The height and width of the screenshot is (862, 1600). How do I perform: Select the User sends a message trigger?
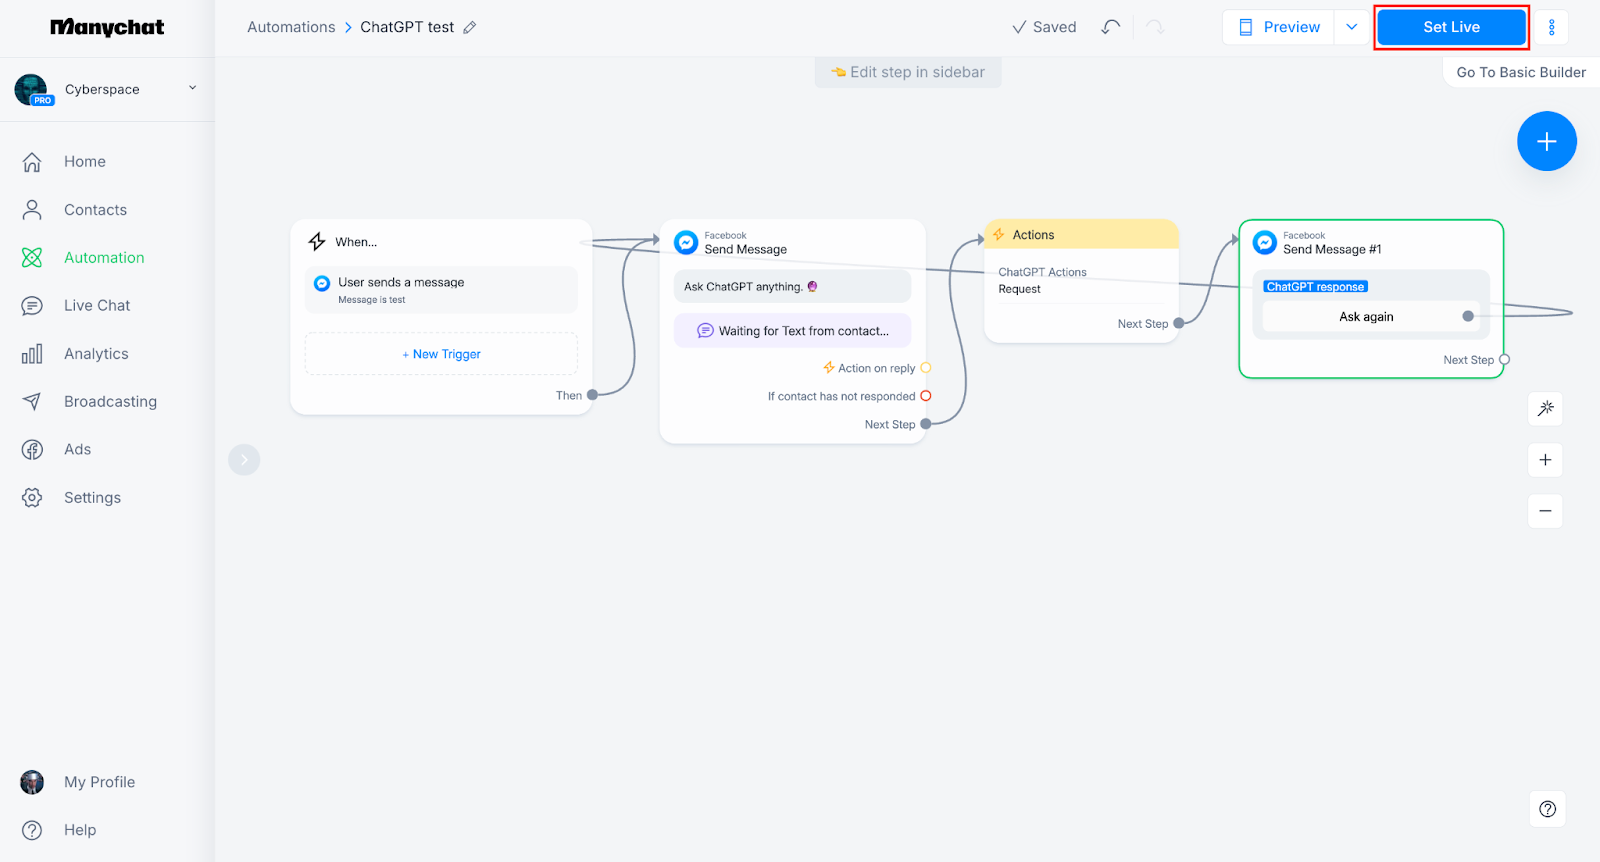(x=441, y=290)
